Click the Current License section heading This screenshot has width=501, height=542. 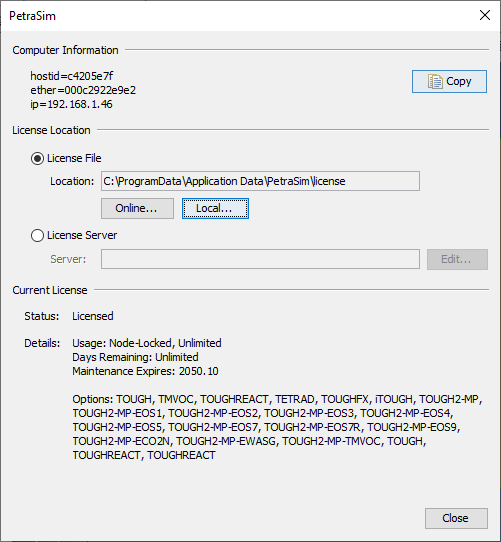coord(50,290)
